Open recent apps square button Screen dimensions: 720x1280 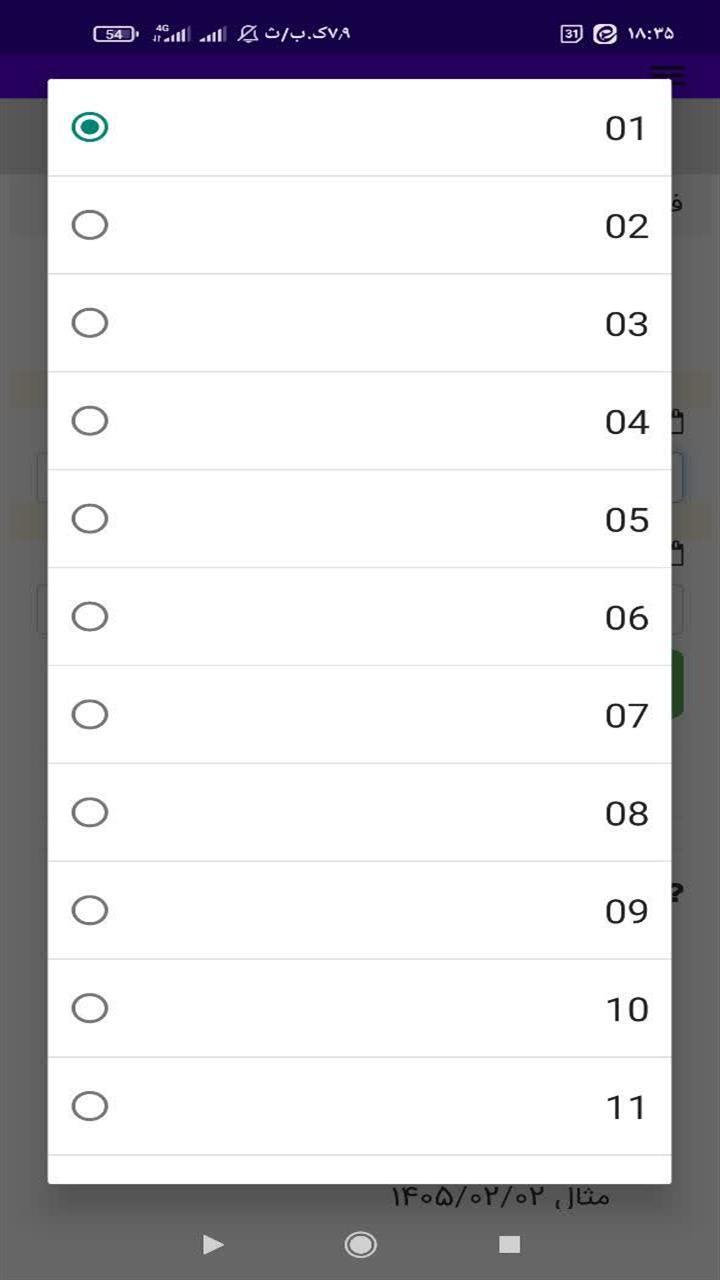(510, 1244)
